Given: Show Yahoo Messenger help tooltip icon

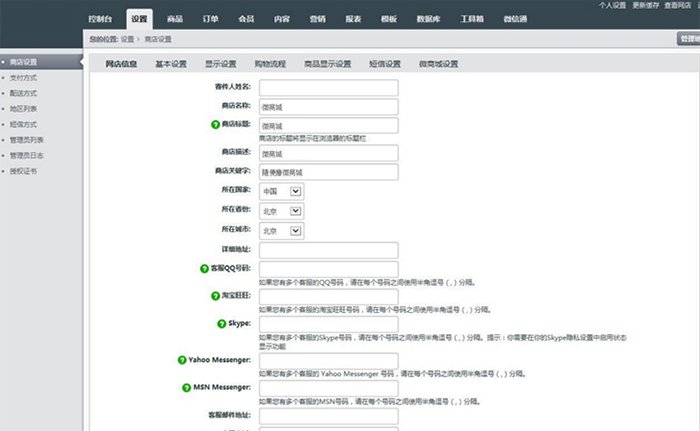Looking at the screenshot, I should click(181, 359).
